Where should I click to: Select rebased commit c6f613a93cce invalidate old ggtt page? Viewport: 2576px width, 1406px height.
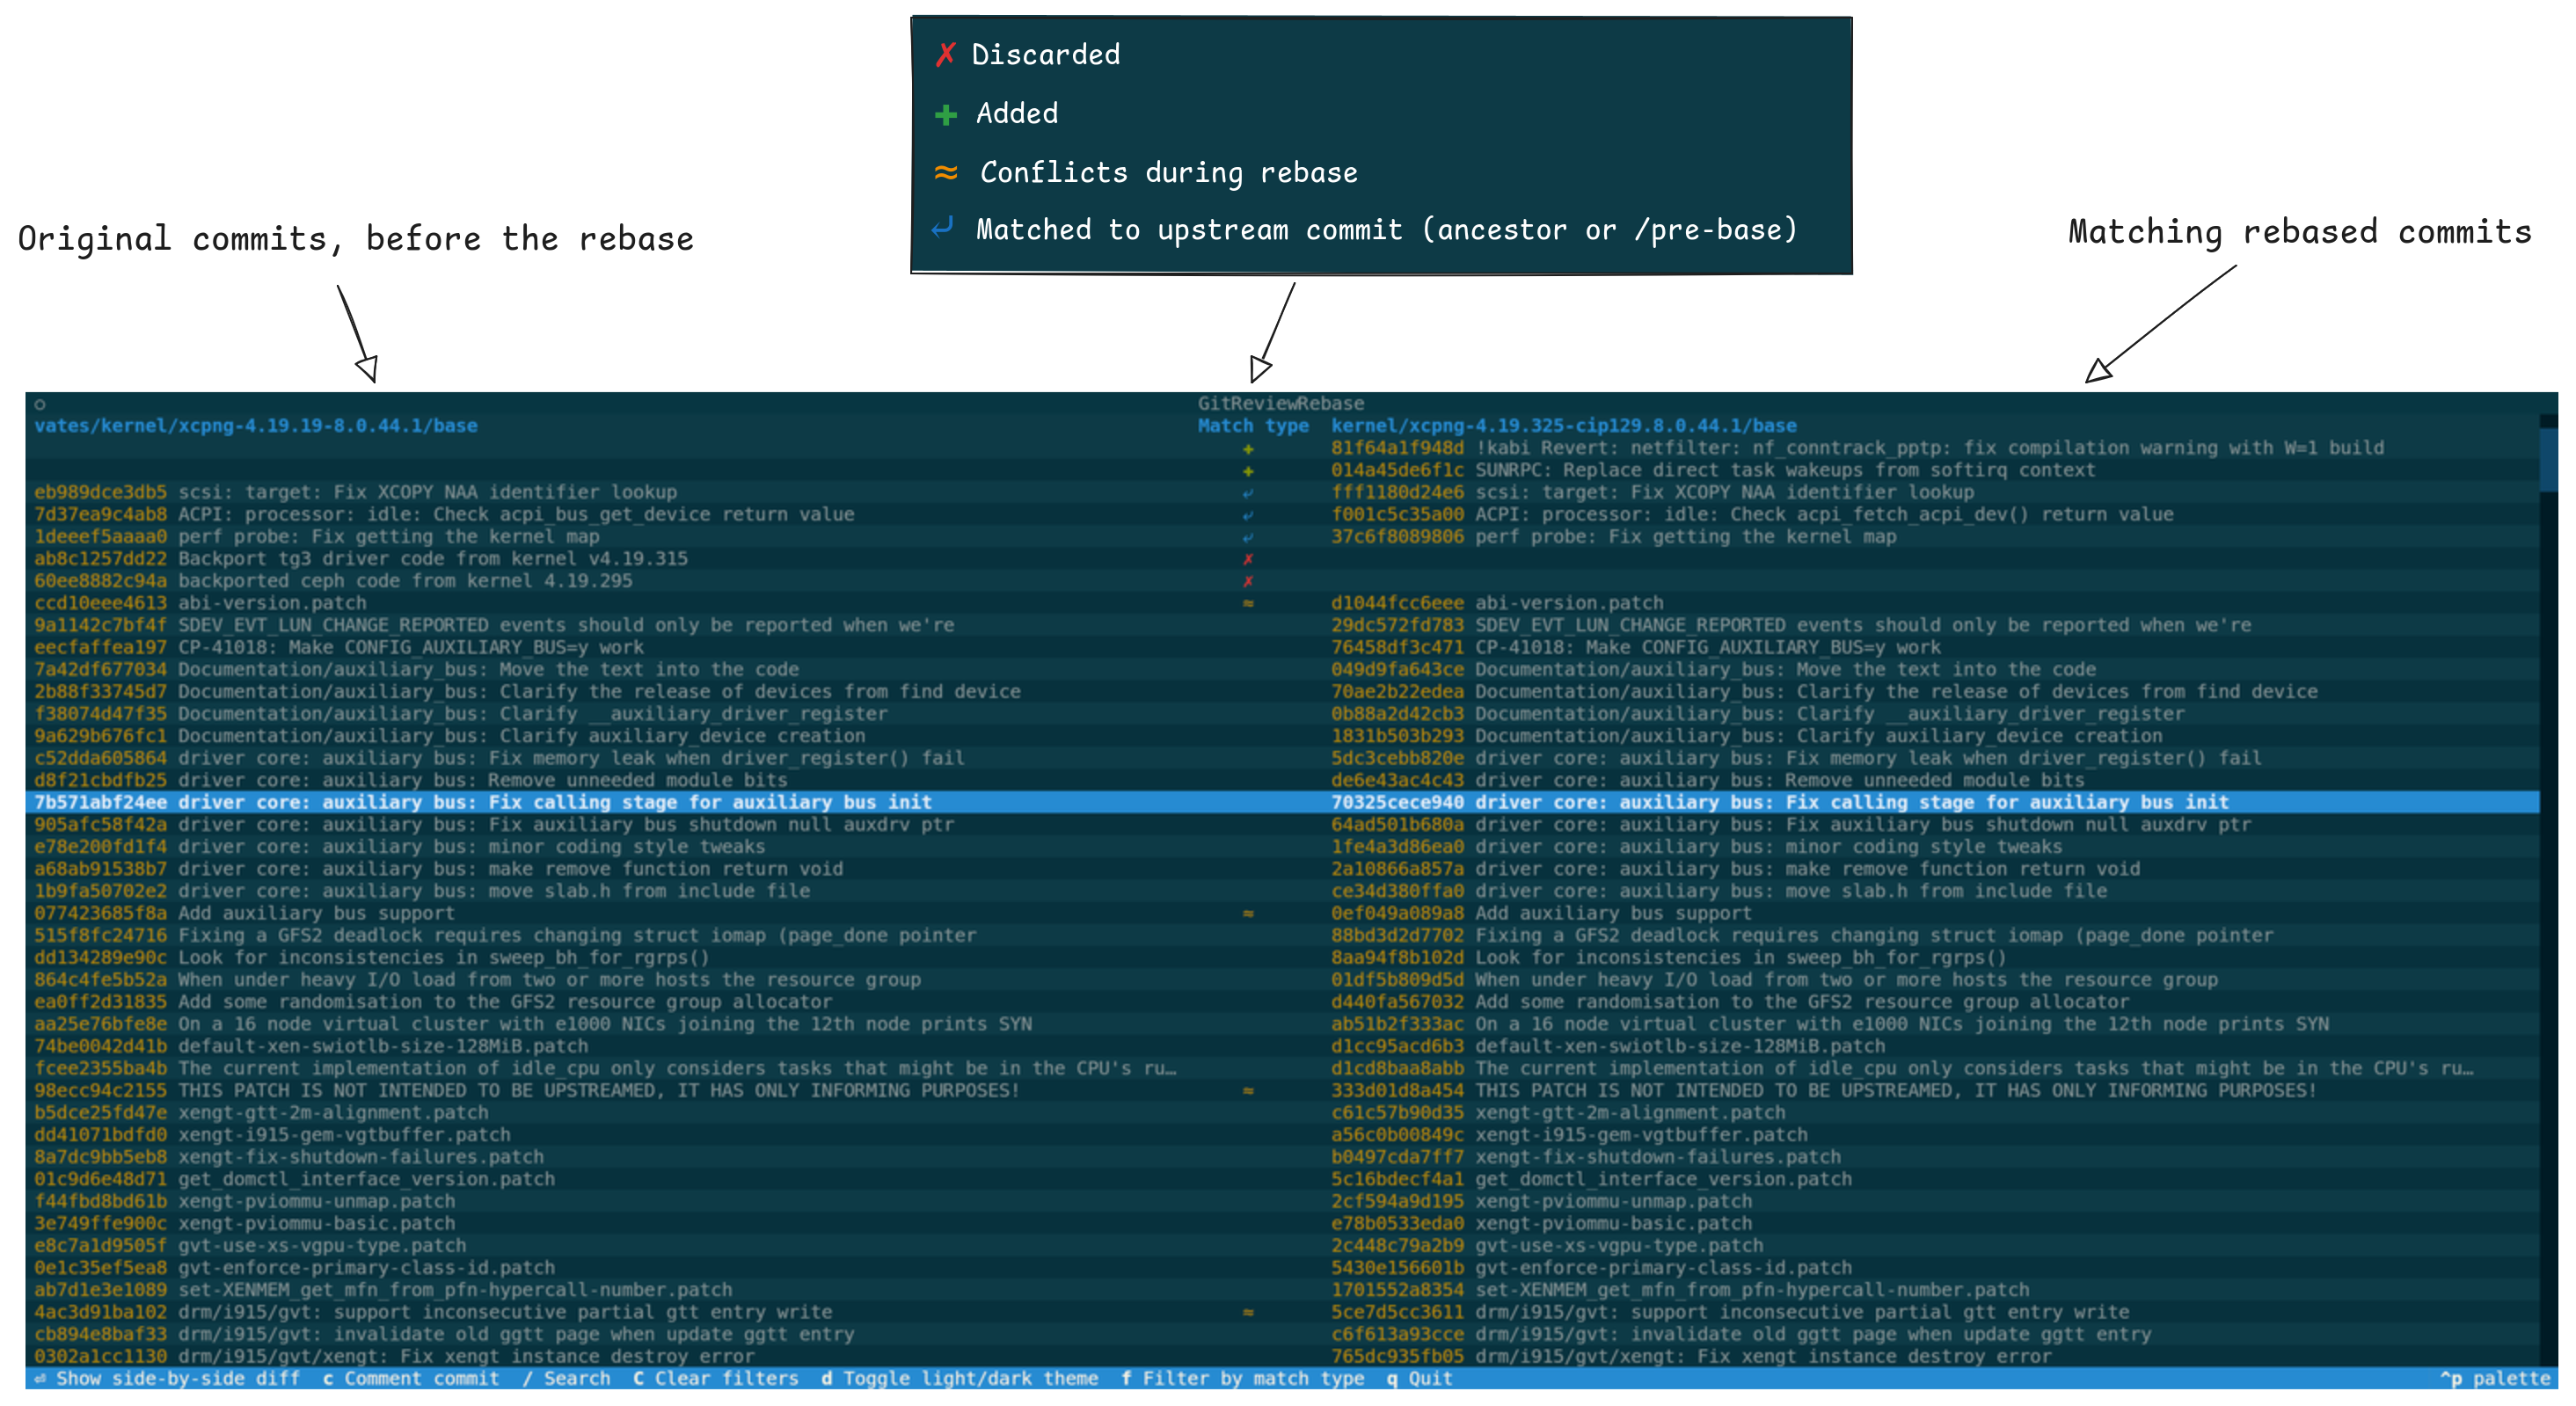click(1741, 1334)
